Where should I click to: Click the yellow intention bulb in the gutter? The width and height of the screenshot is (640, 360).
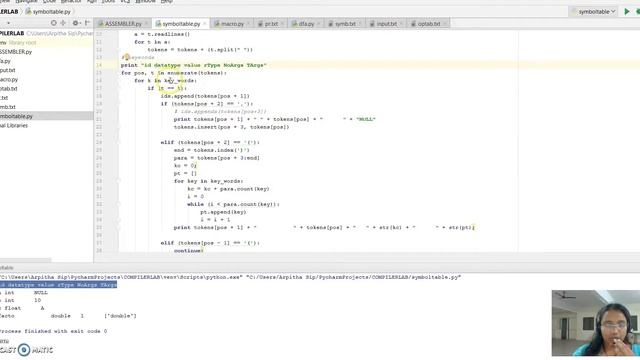pos(127,57)
